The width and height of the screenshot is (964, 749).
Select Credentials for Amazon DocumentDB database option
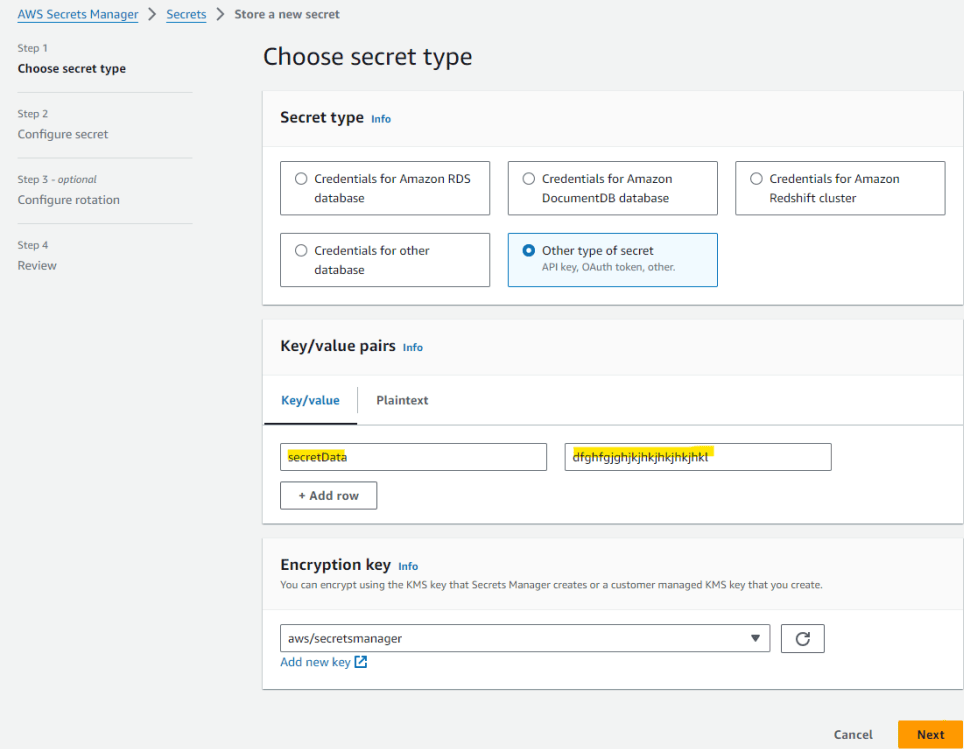(529, 179)
